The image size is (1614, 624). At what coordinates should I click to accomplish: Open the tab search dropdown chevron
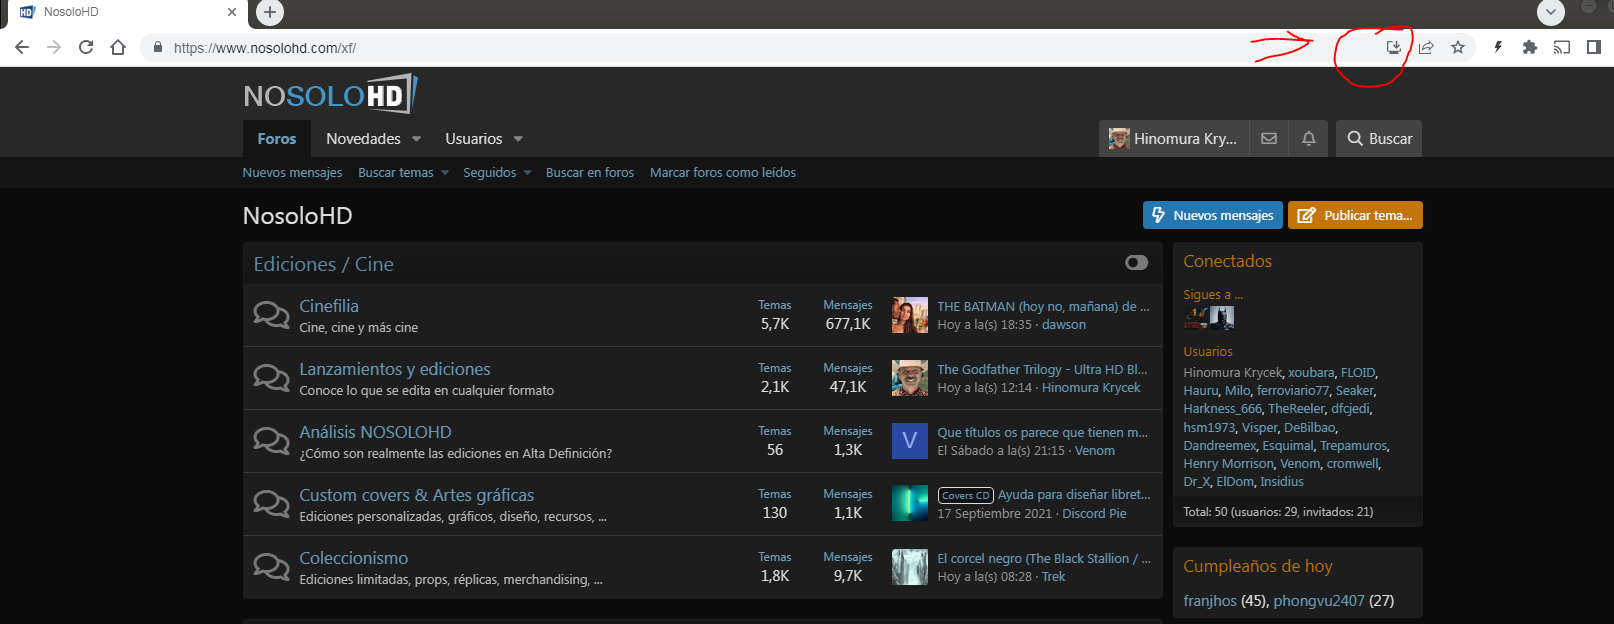click(1551, 12)
